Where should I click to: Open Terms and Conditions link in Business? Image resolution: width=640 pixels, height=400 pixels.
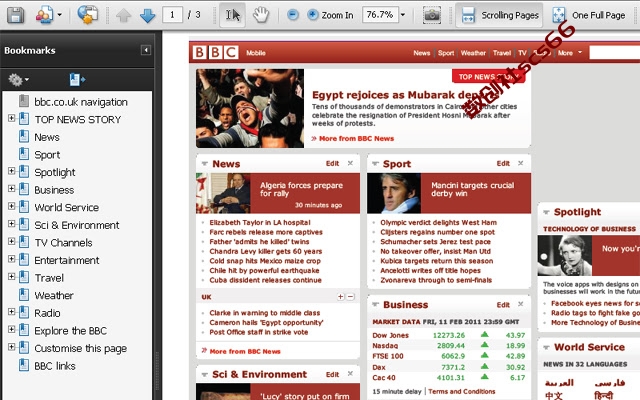pos(462,391)
